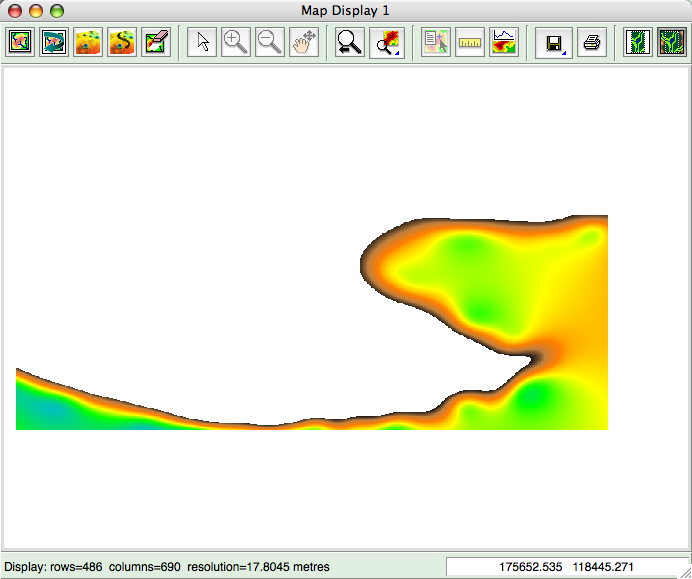Toggle constrain map to region geometry

637,42
